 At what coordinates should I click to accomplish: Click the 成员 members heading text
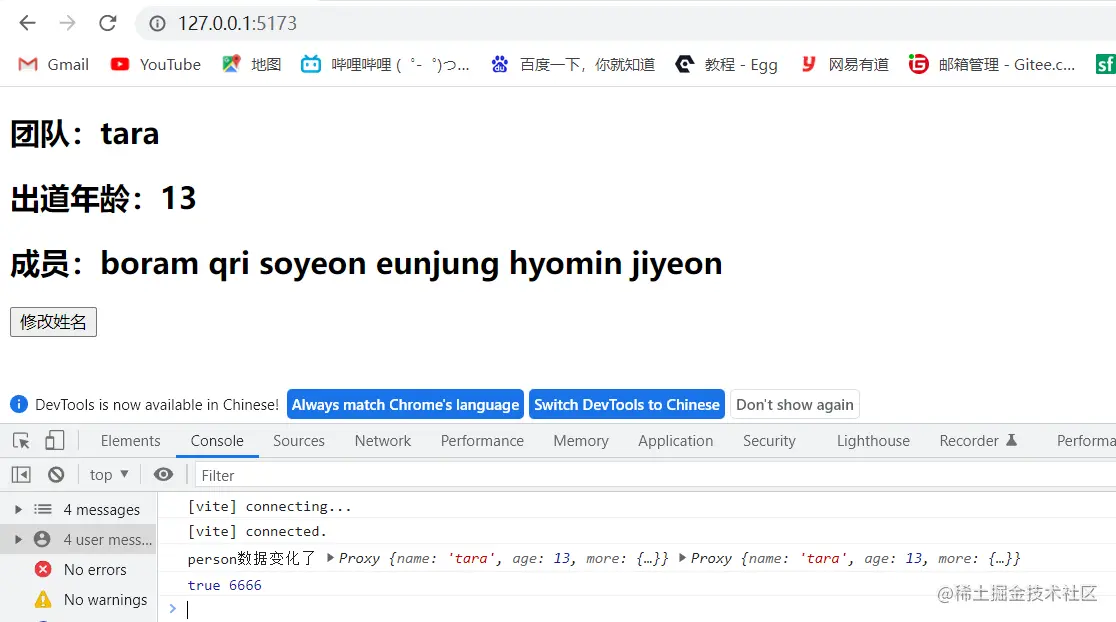[367, 264]
